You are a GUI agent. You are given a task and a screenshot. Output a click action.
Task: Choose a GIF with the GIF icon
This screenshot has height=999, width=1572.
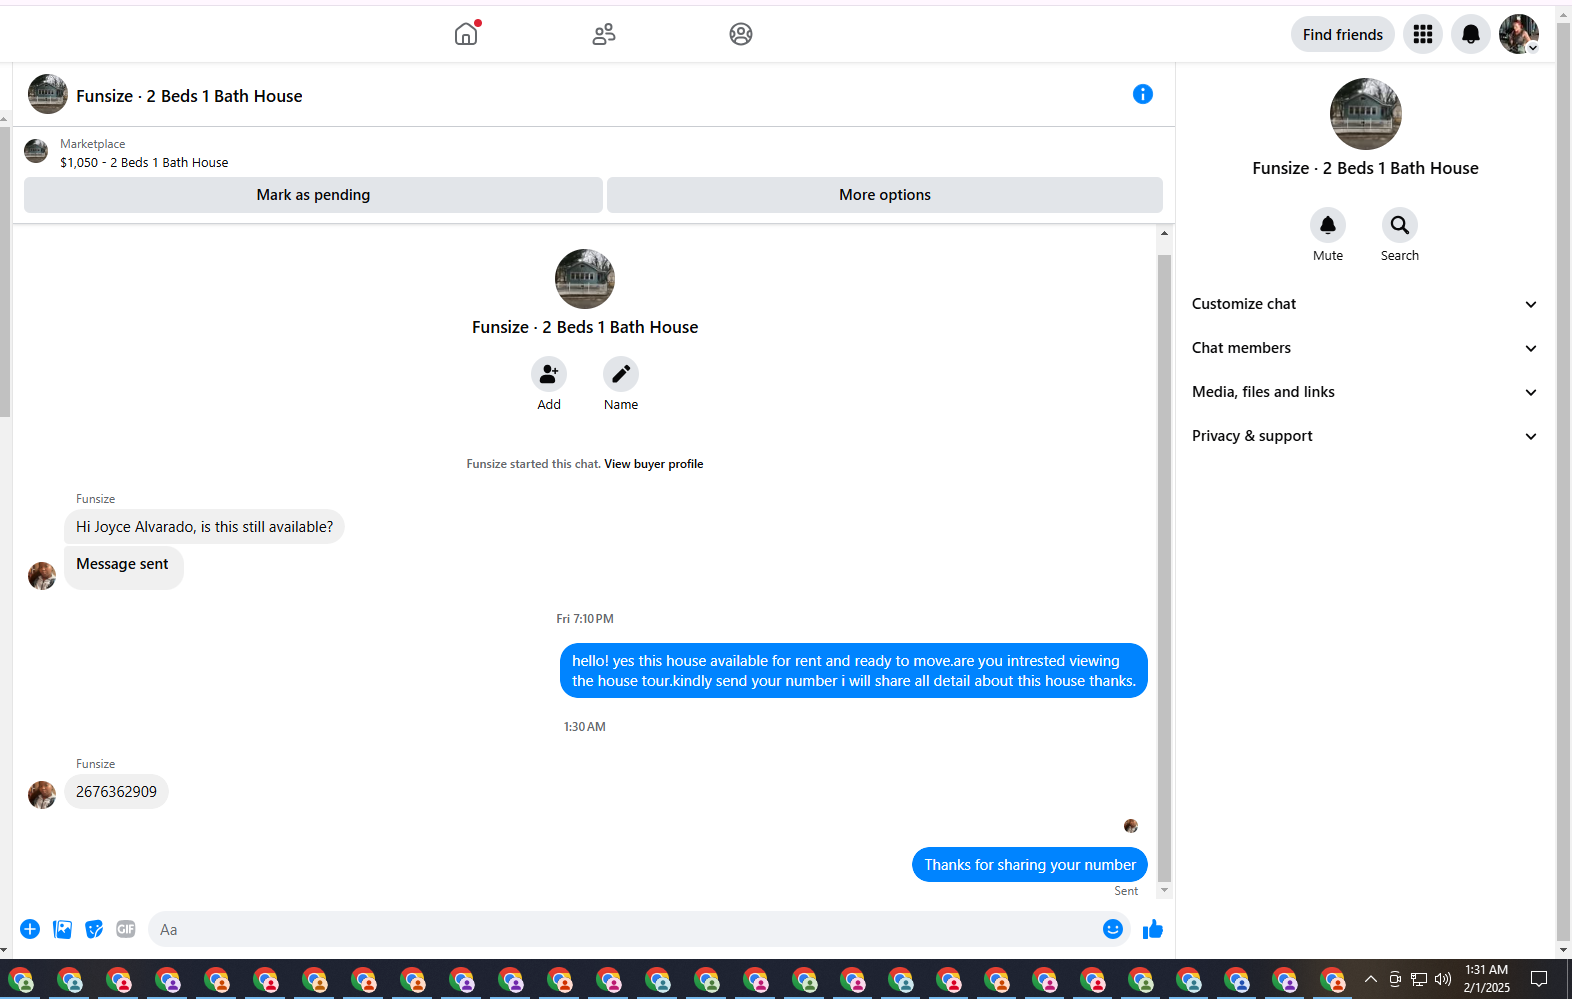pyautogui.click(x=126, y=929)
